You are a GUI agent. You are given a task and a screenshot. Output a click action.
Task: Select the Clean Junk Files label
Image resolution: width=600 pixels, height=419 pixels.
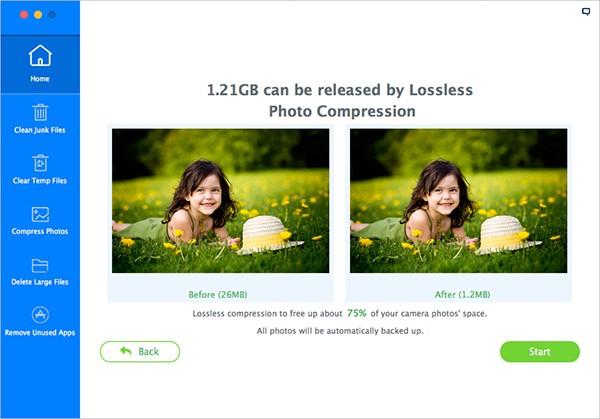tap(40, 130)
